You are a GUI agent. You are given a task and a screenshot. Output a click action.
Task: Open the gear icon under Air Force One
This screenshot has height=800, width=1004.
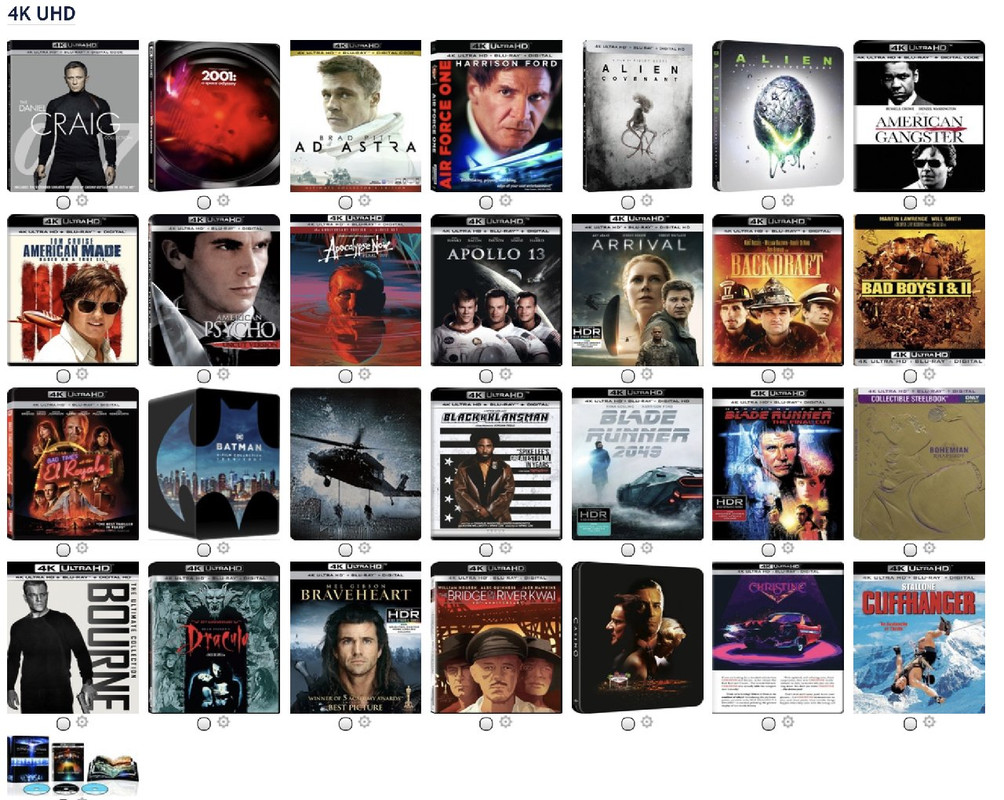(x=505, y=200)
